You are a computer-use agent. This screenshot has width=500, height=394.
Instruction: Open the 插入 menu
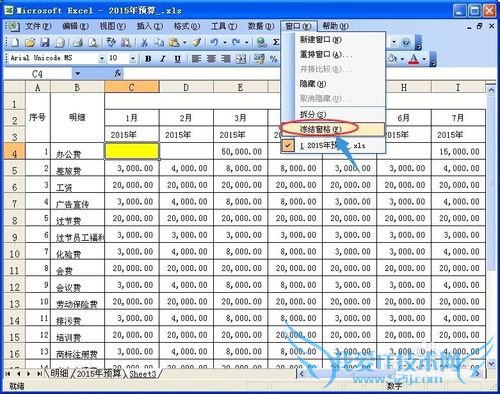pos(150,26)
